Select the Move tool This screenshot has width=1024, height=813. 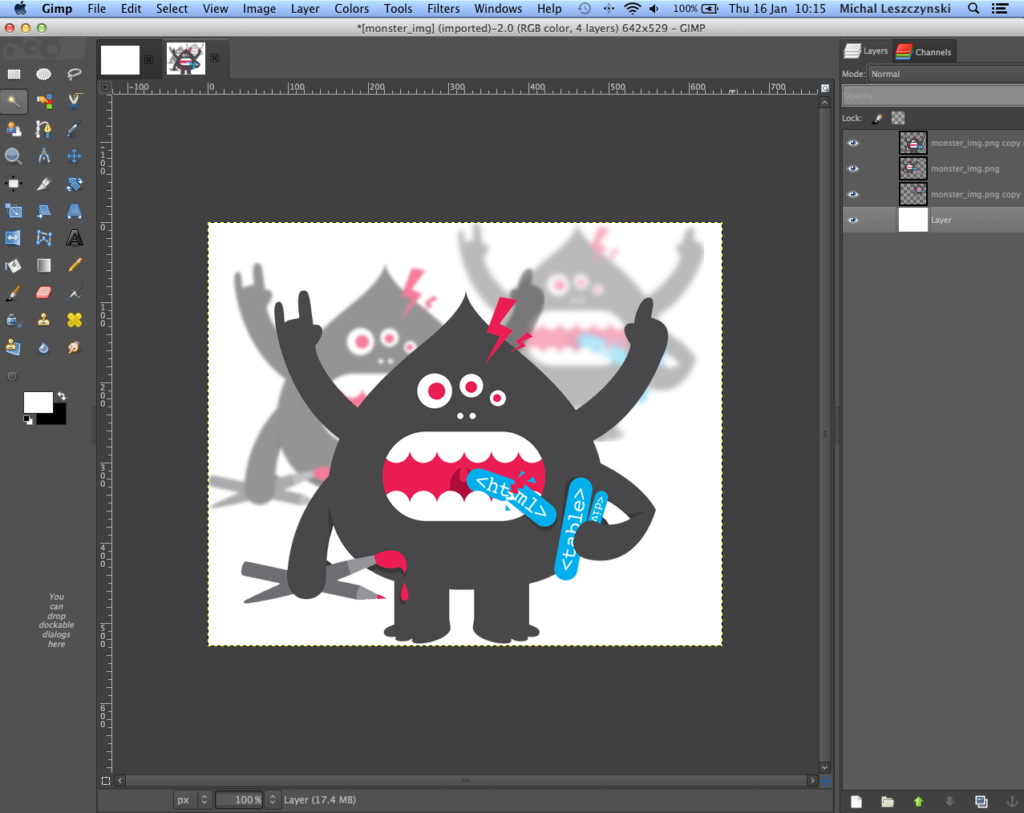(74, 156)
